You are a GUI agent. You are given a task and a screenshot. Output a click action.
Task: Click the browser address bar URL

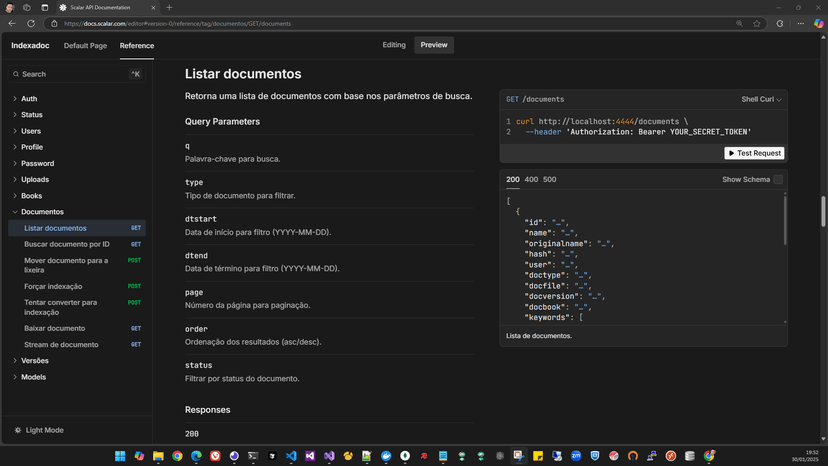[x=177, y=23]
